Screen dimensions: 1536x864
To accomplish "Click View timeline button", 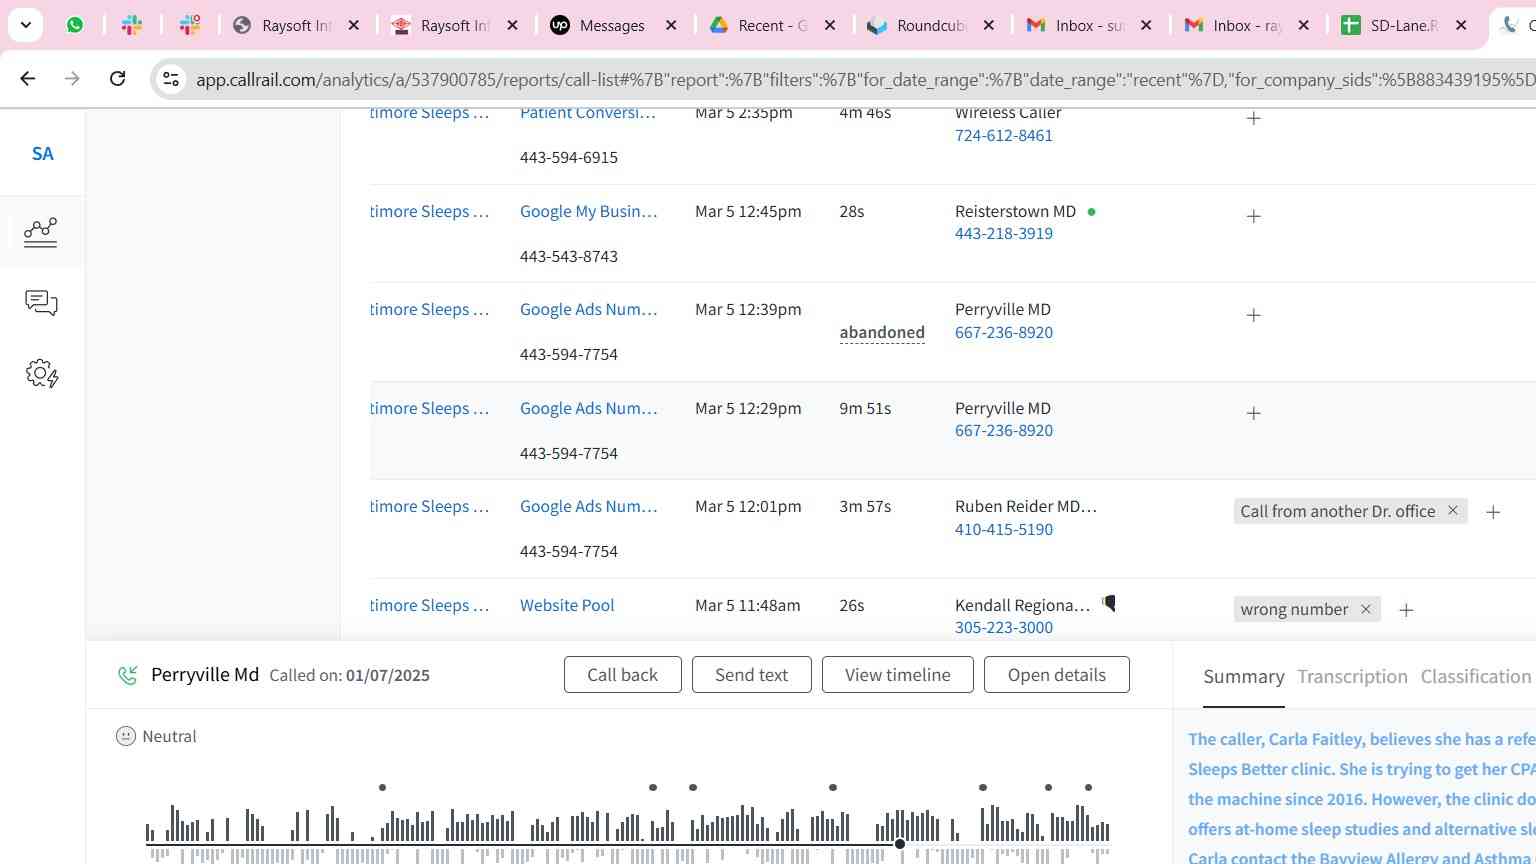I will tap(898, 675).
